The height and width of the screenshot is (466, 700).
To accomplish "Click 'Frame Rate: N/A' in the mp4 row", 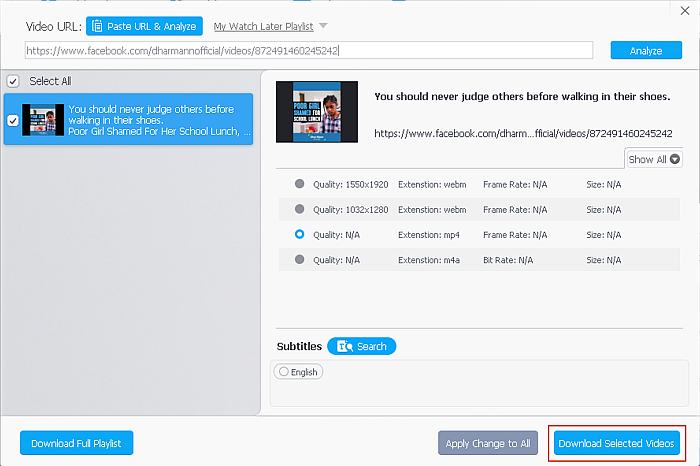I will click(515, 235).
